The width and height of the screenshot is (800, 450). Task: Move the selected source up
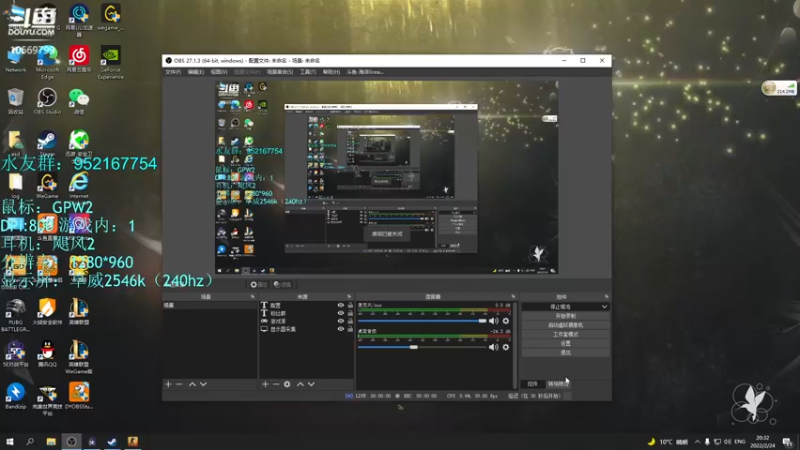(300, 384)
